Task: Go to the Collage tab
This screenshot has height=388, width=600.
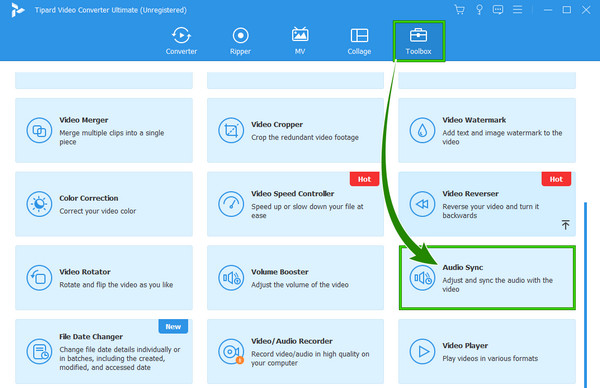Action: click(x=359, y=41)
